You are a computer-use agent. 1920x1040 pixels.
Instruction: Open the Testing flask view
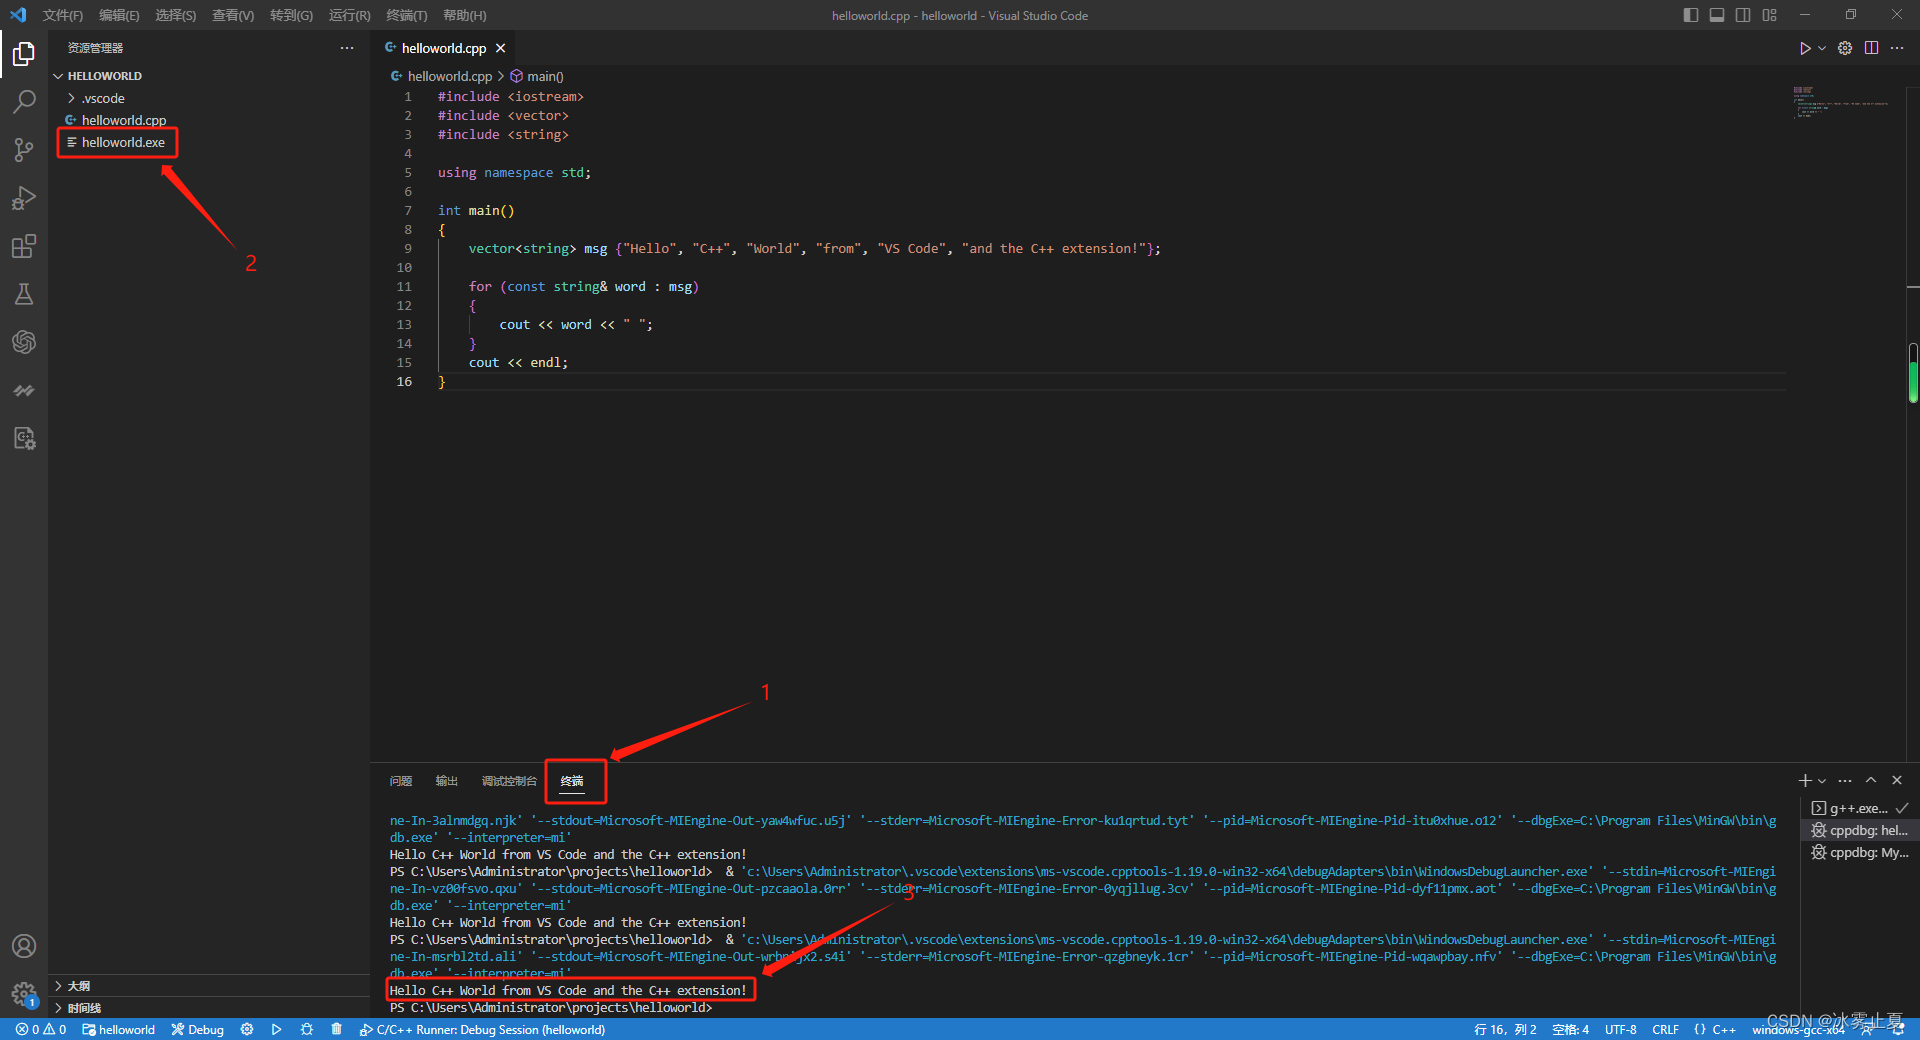24,294
